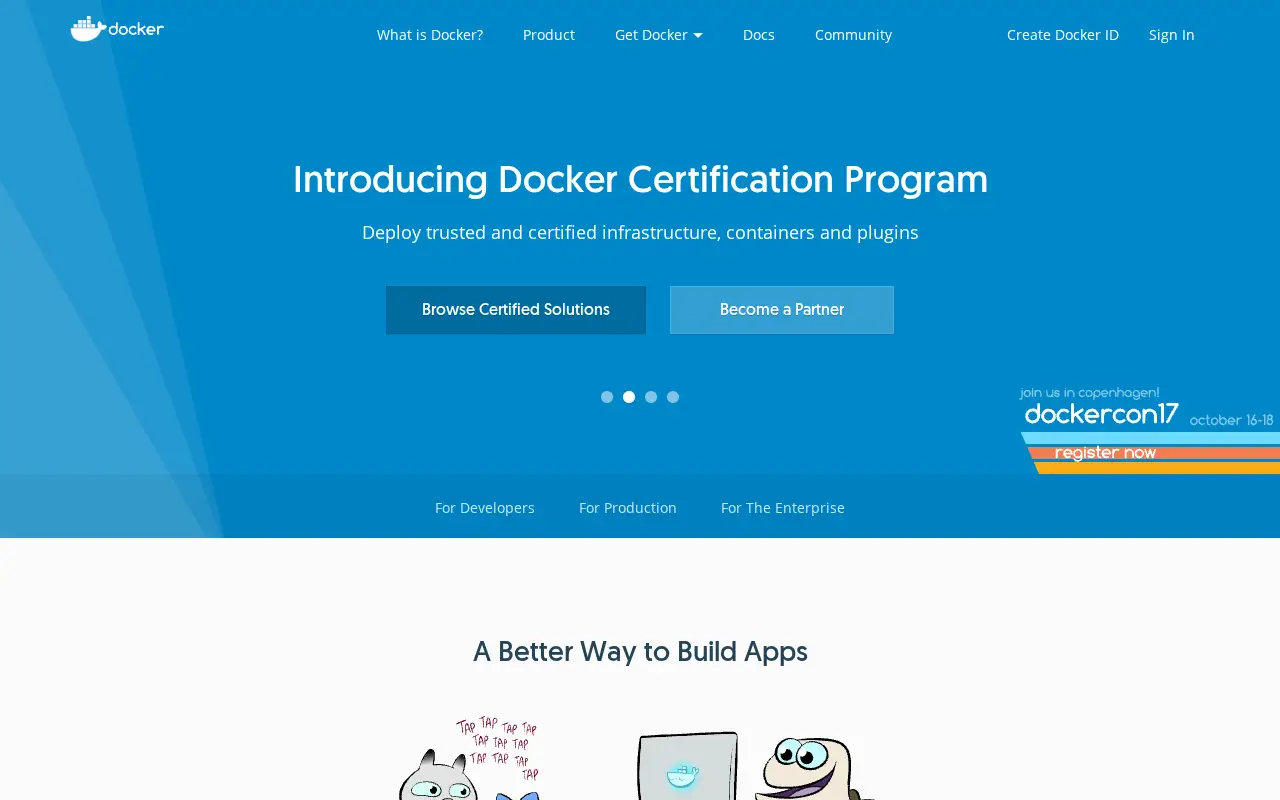Click the gray cat cartoon illustration
The width and height of the screenshot is (1280, 800).
[470, 758]
